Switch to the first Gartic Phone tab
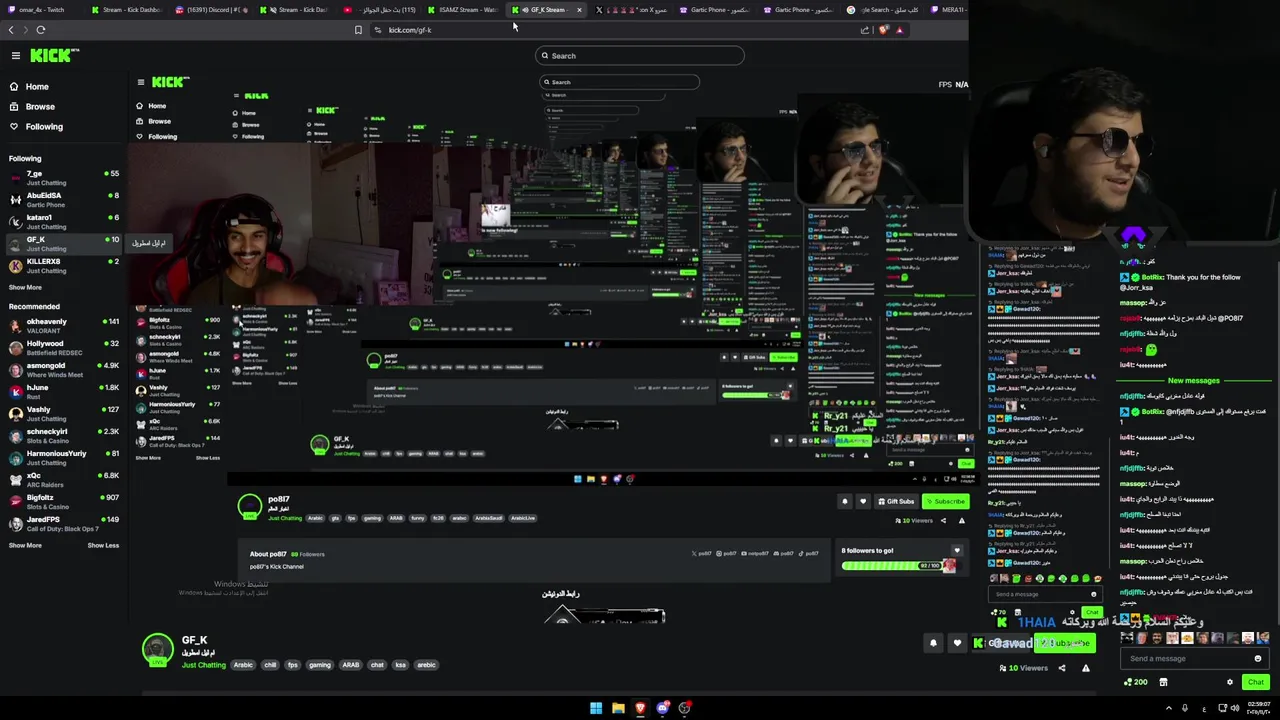 716,10
